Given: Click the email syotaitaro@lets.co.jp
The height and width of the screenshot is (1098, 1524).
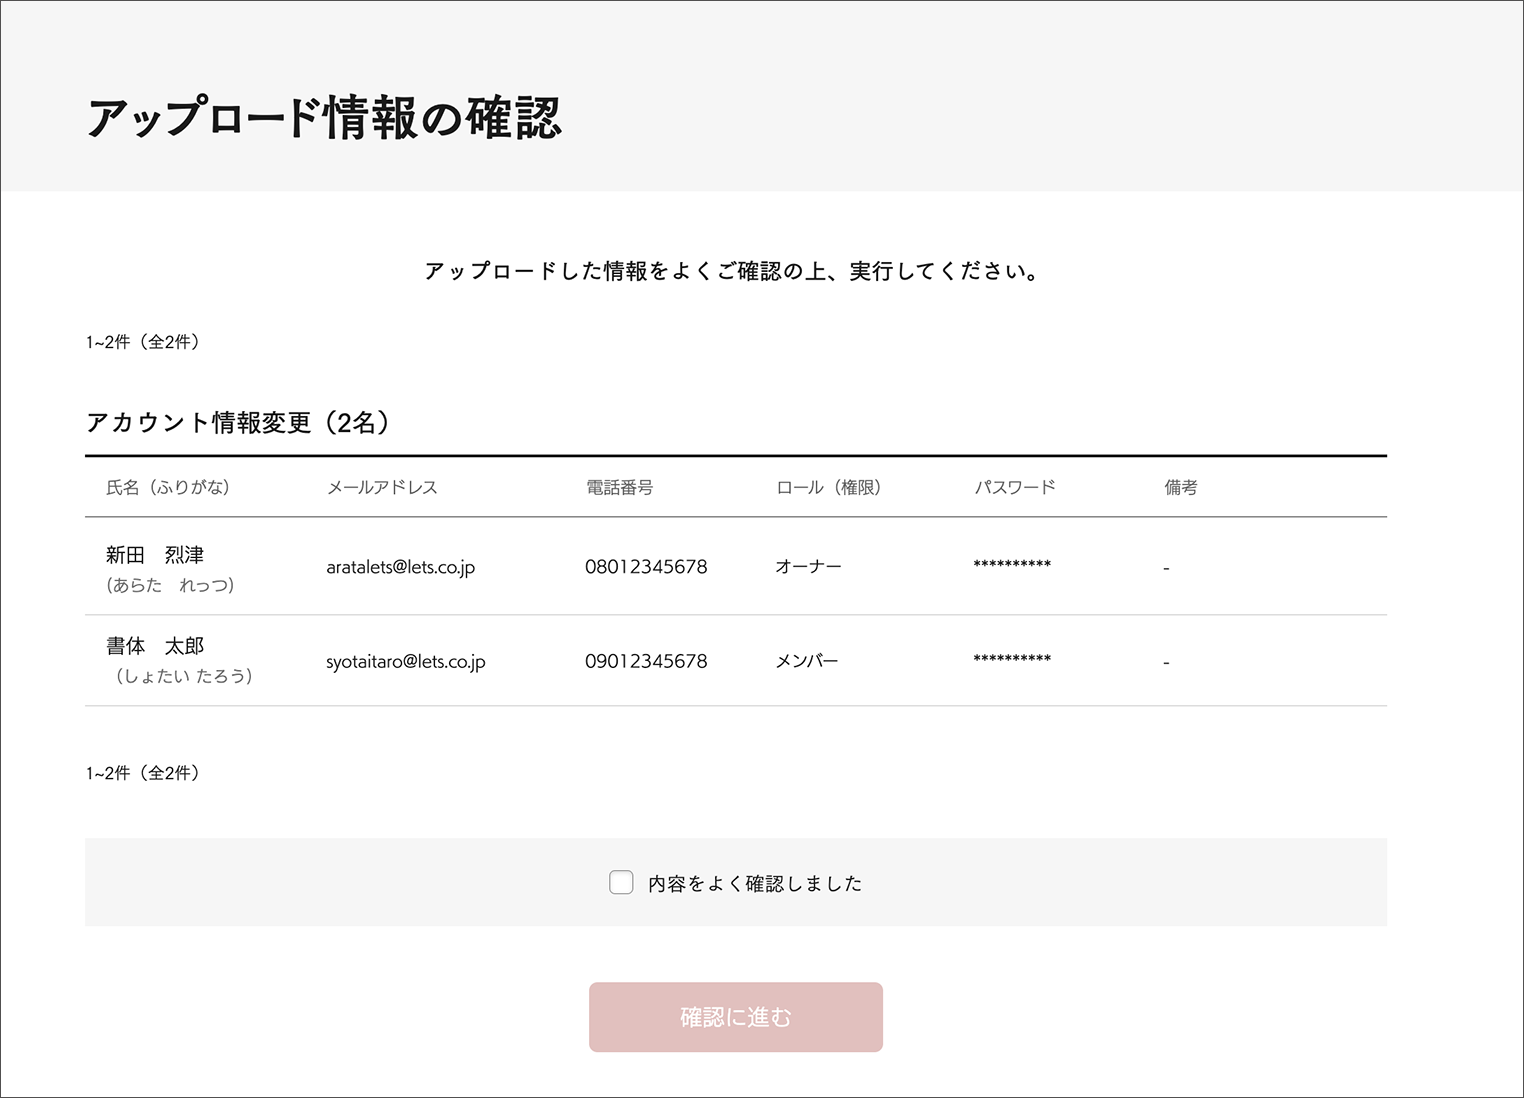Looking at the screenshot, I should [x=405, y=662].
